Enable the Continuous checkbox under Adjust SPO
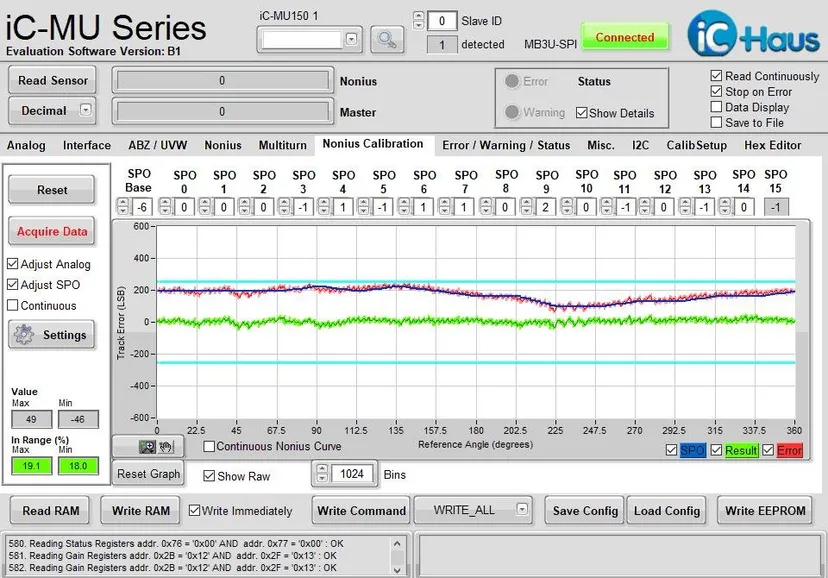 click(13, 305)
